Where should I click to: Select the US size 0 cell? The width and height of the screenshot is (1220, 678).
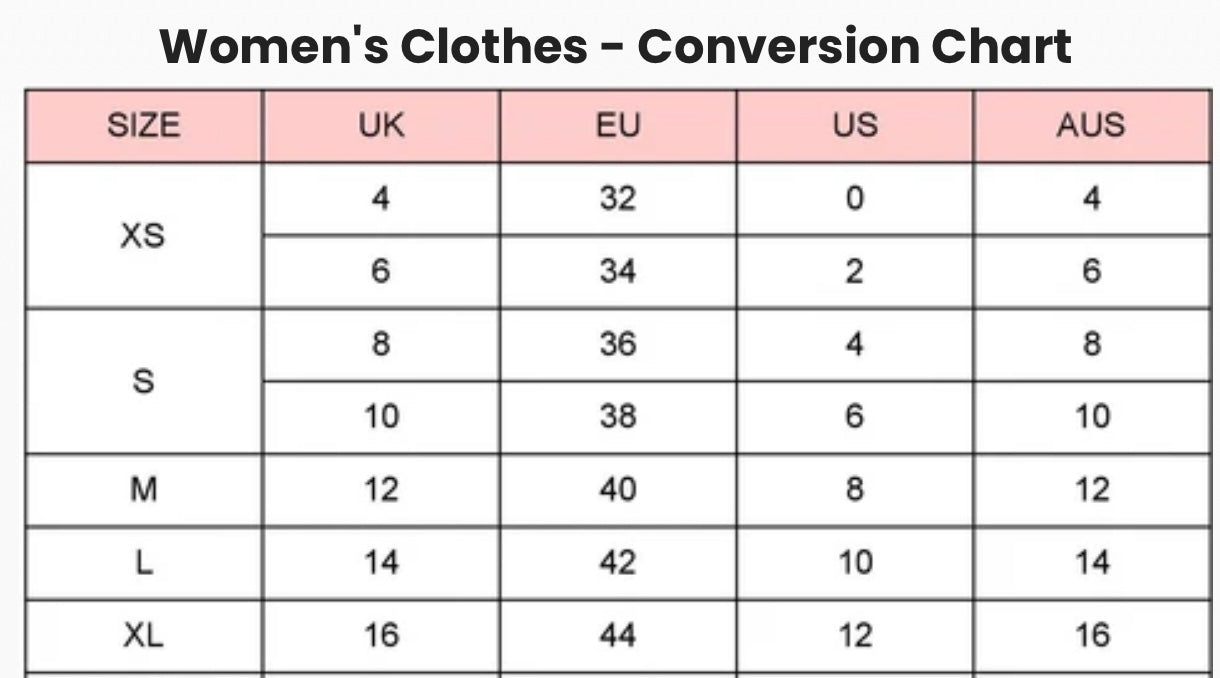(854, 199)
